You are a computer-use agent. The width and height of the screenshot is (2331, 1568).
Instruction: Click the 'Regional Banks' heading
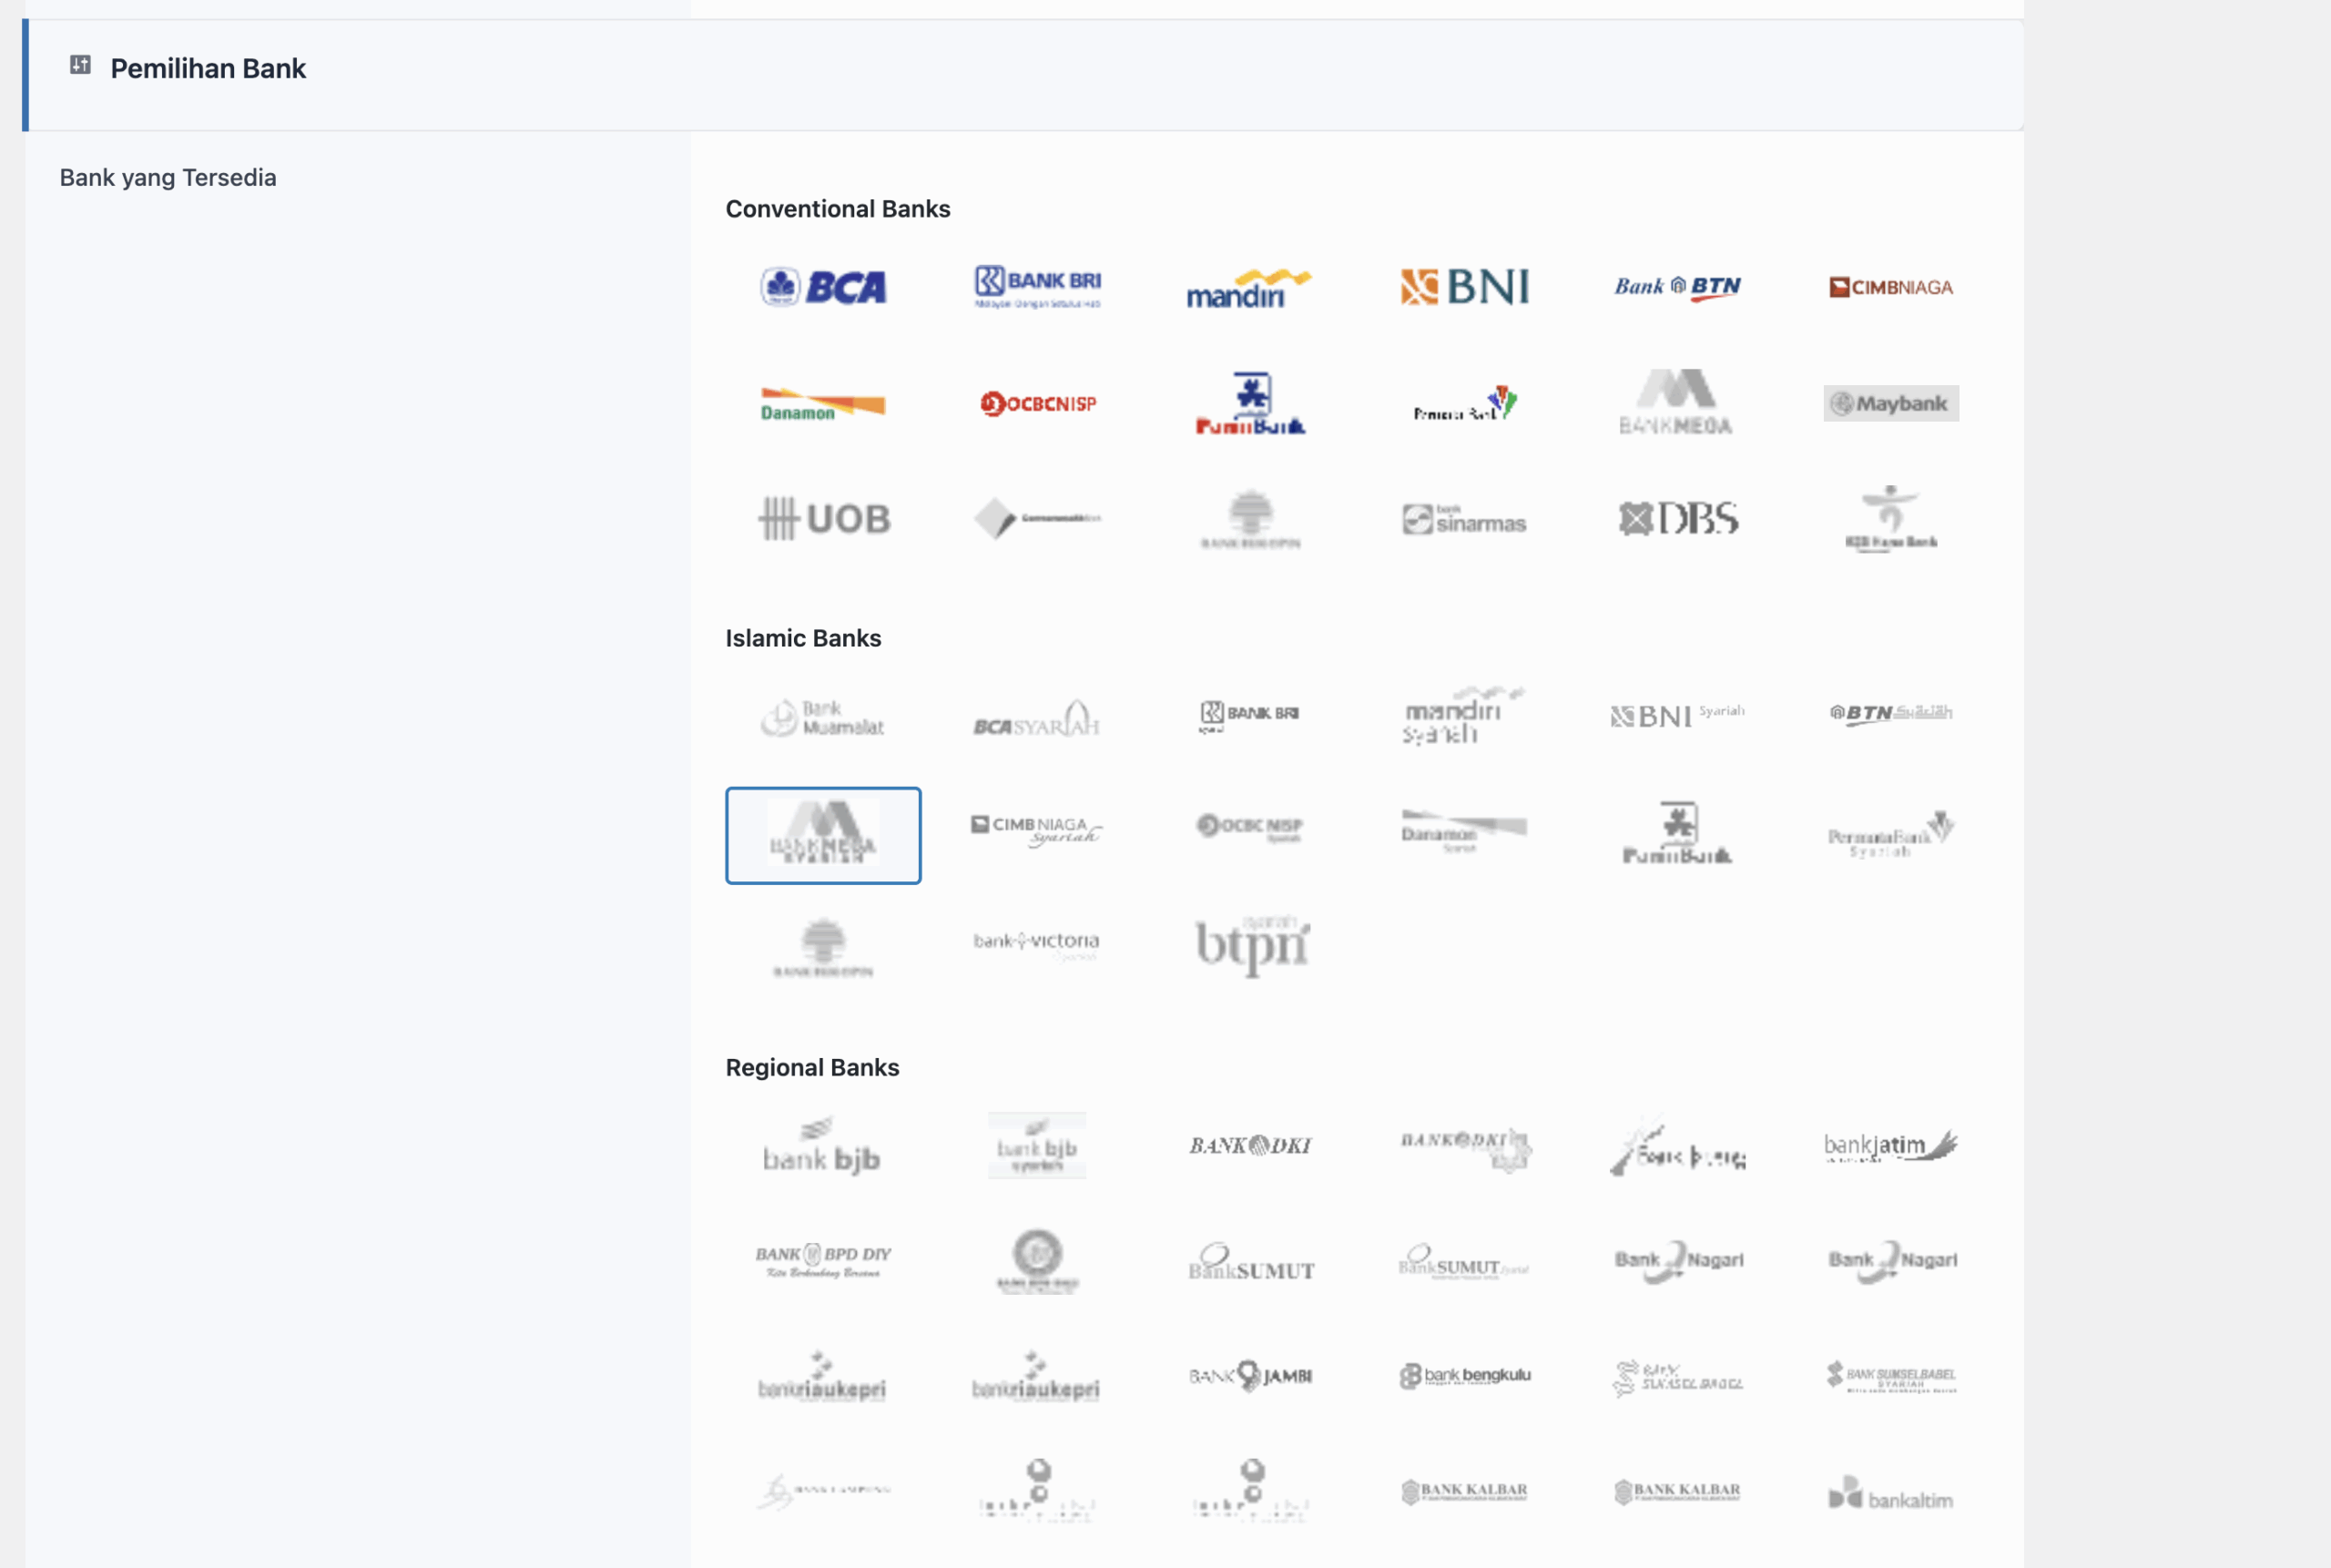click(x=812, y=1067)
